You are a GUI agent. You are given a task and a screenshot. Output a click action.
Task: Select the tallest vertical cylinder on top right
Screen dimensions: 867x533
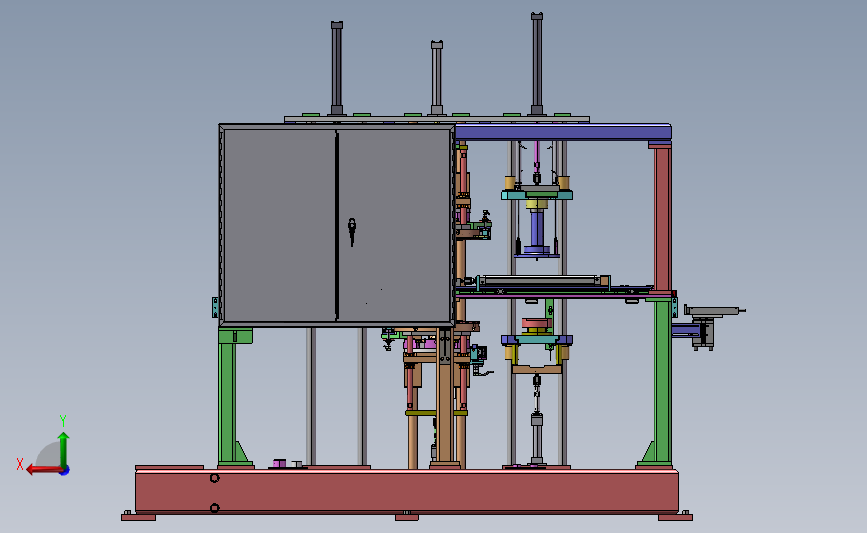[536, 64]
